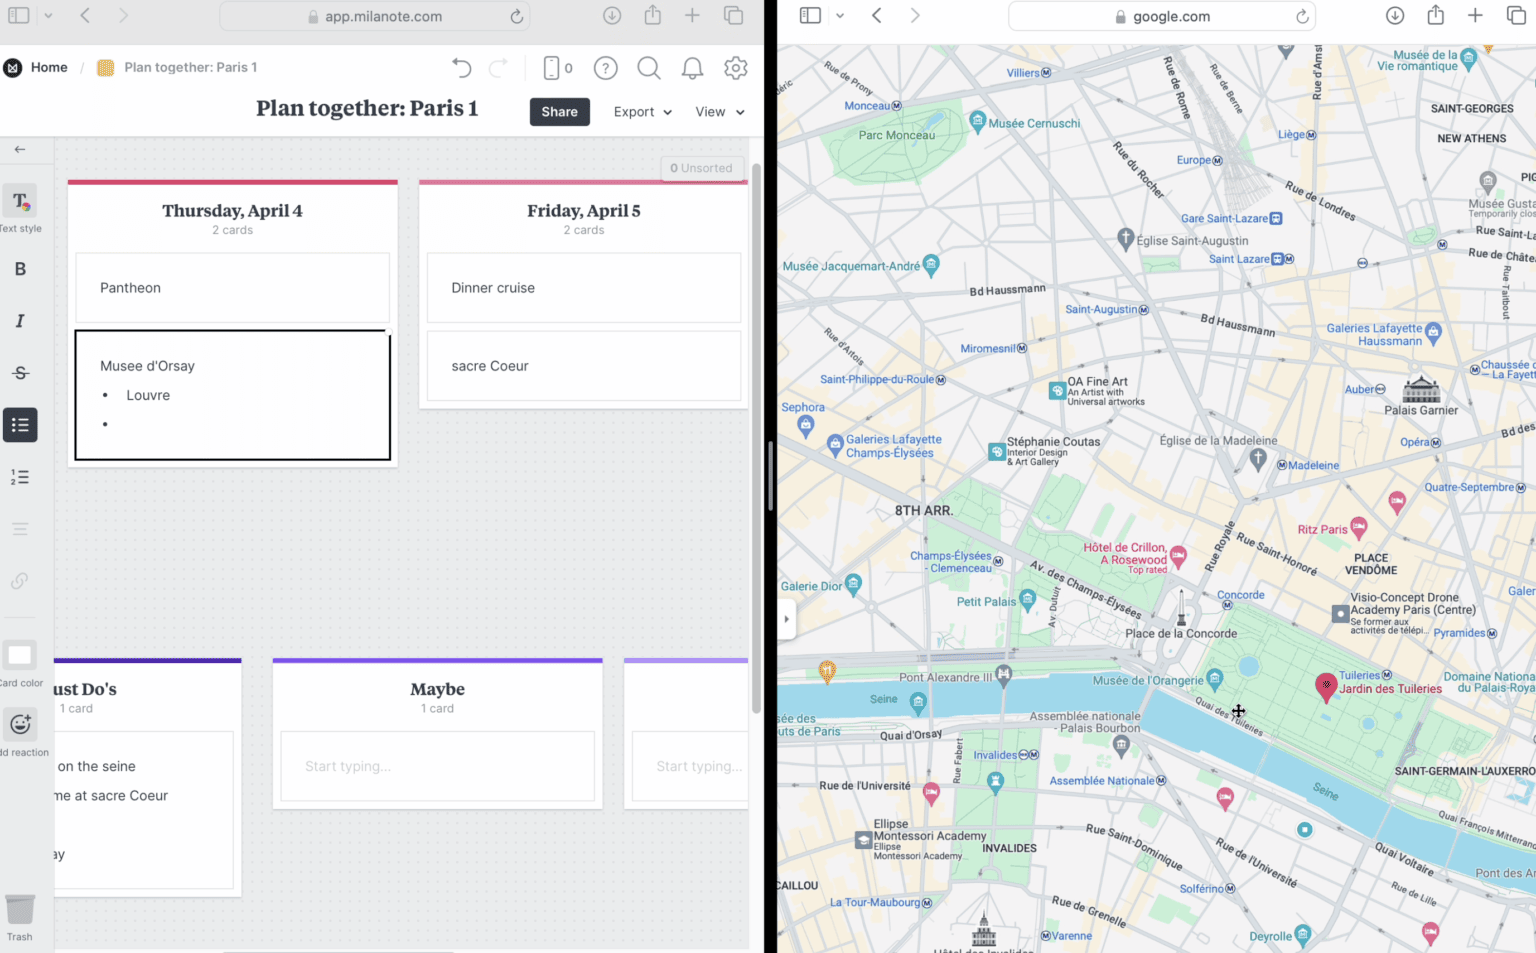Click Petit Palais map marker

tap(1028, 600)
